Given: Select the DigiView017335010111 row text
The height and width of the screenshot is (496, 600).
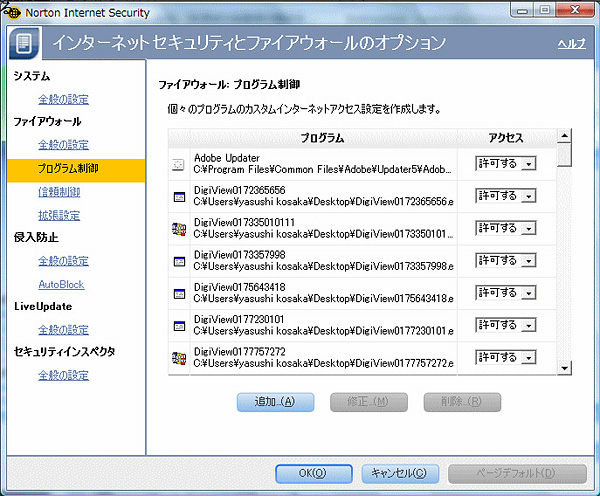Looking at the screenshot, I should click(323, 228).
